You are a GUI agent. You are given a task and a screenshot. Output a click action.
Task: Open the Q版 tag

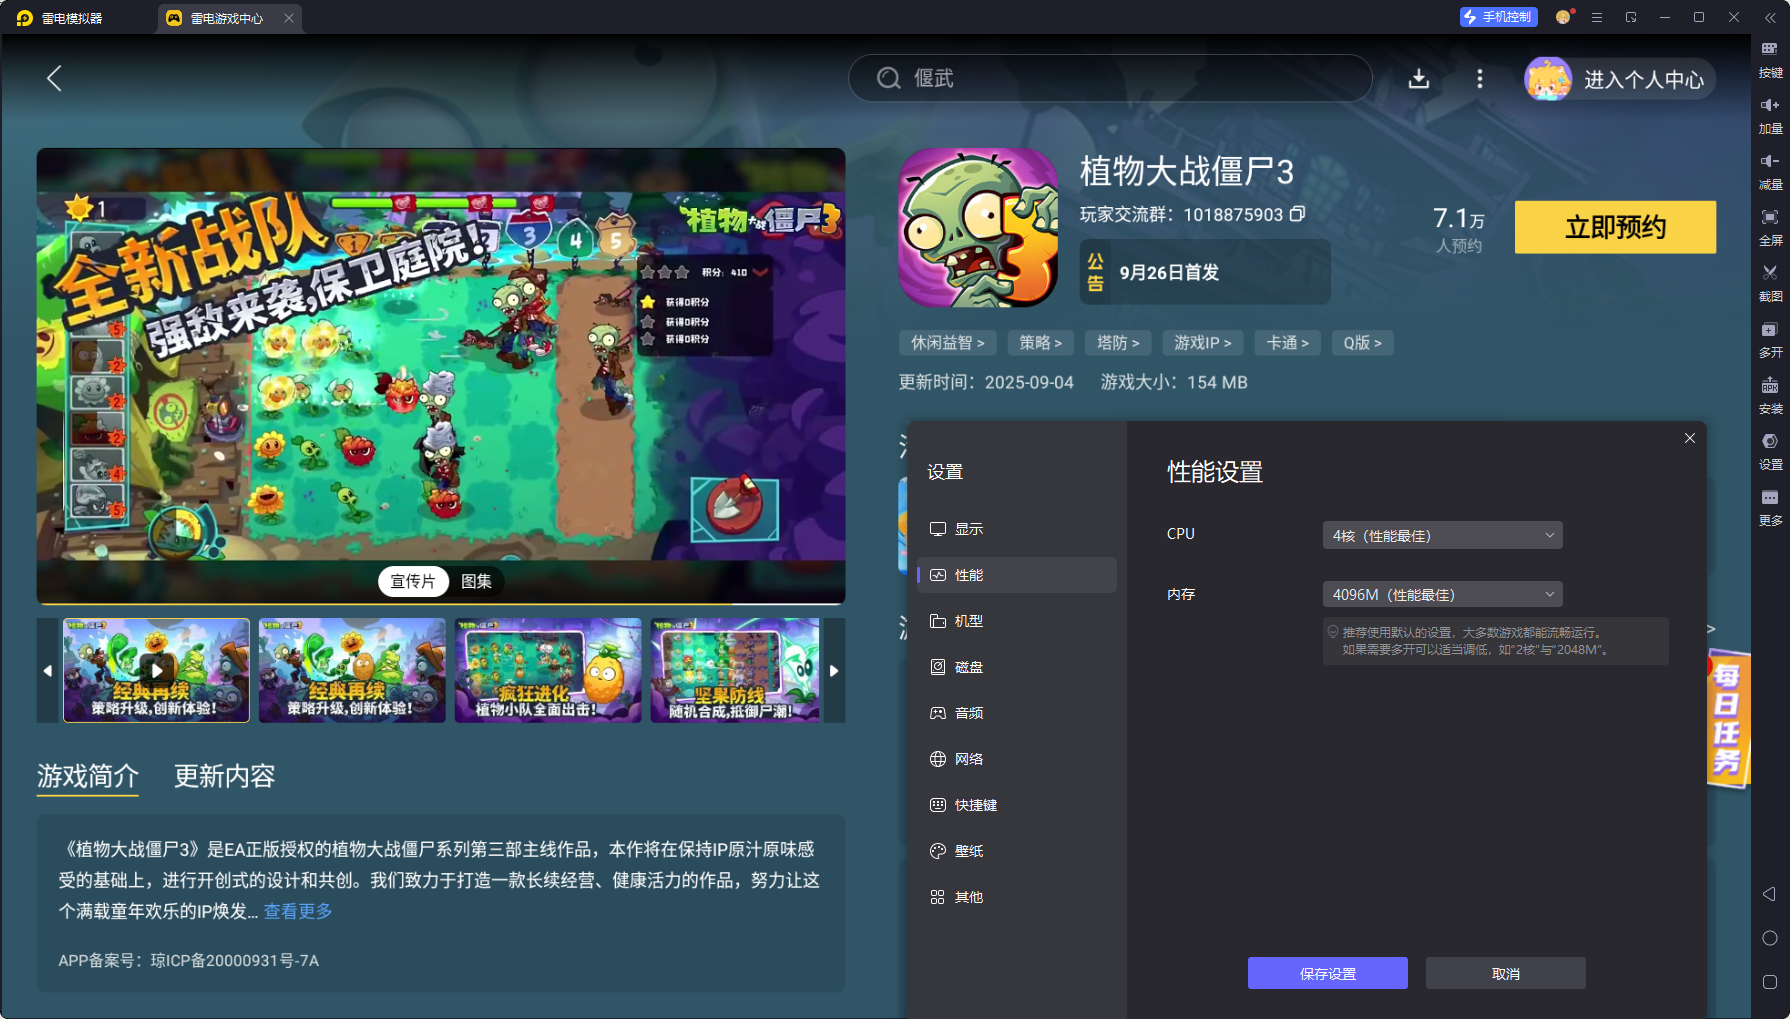click(1362, 343)
